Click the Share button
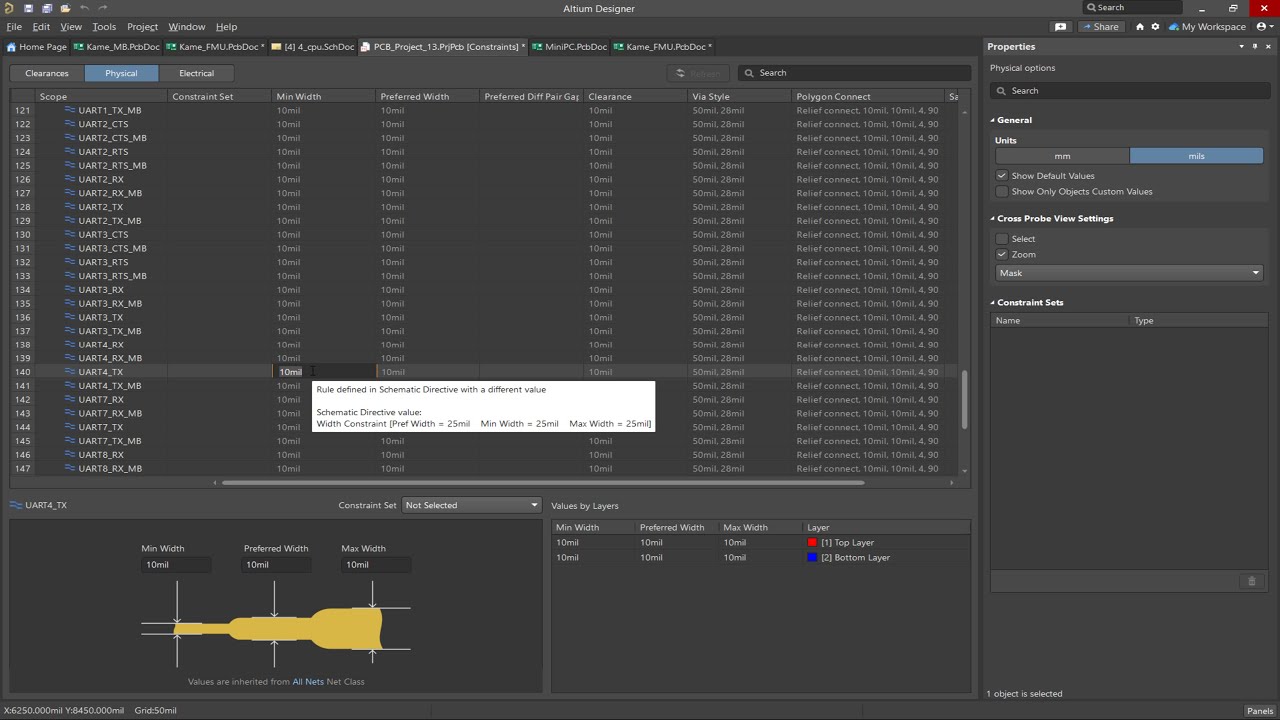 tap(1100, 27)
